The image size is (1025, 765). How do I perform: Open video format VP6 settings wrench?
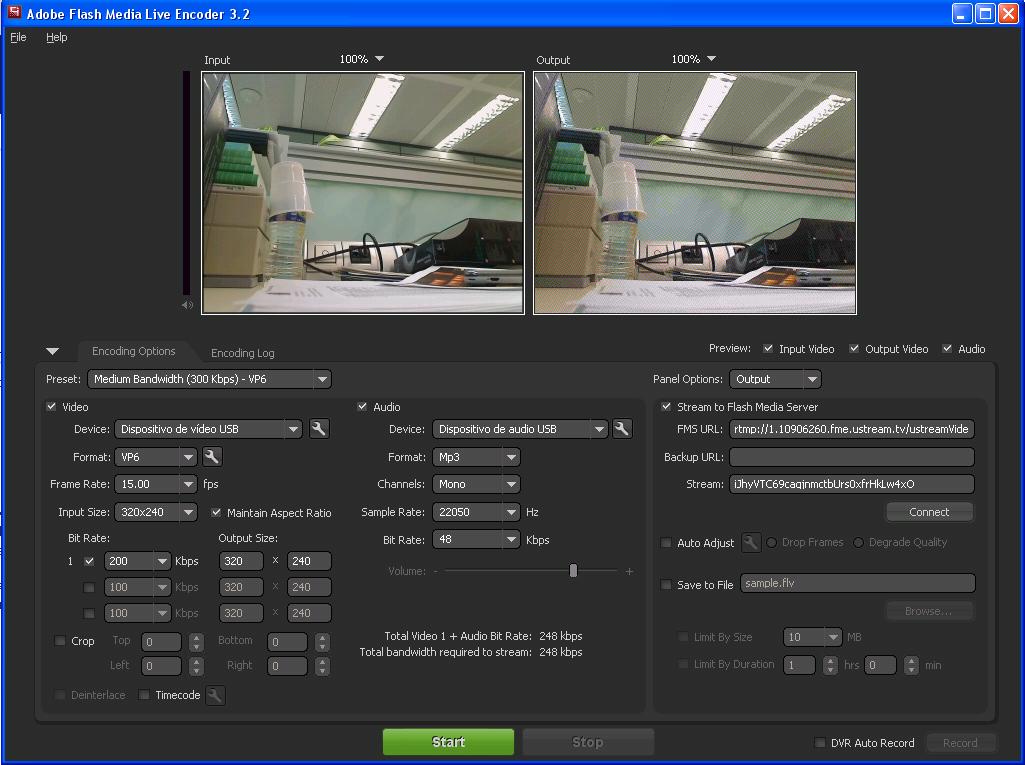(x=212, y=456)
